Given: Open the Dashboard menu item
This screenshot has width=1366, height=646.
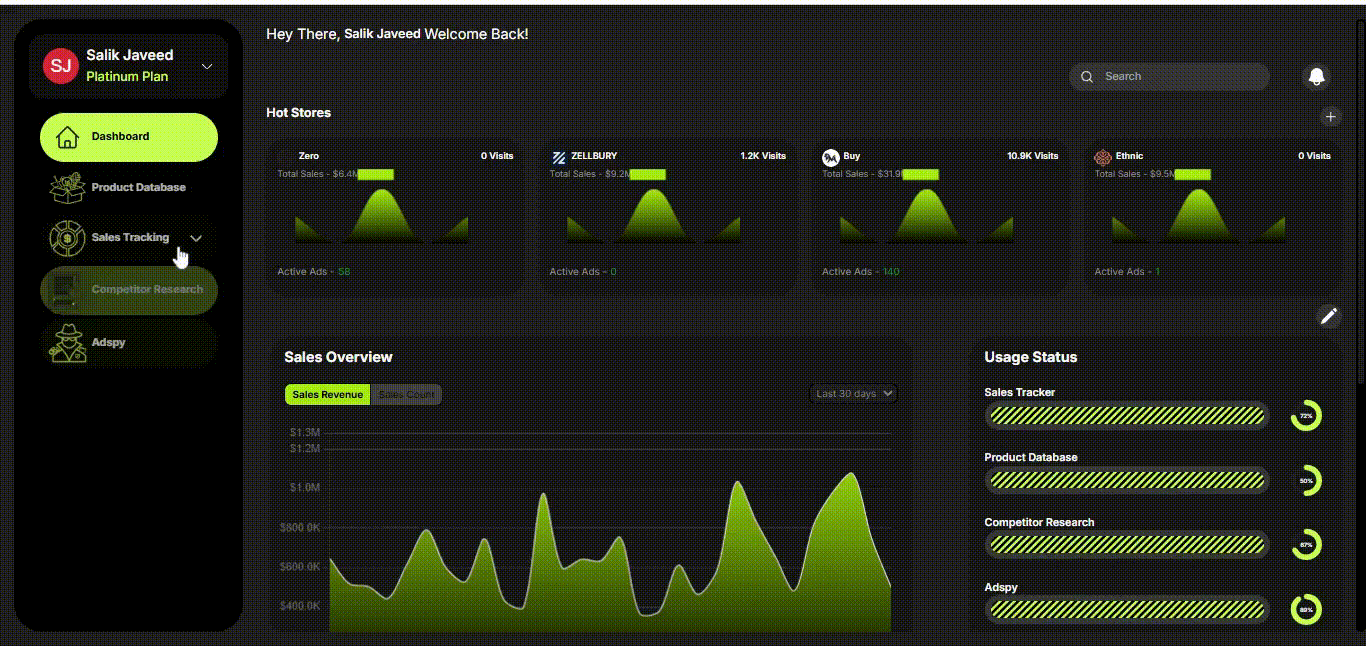Looking at the screenshot, I should pos(128,137).
